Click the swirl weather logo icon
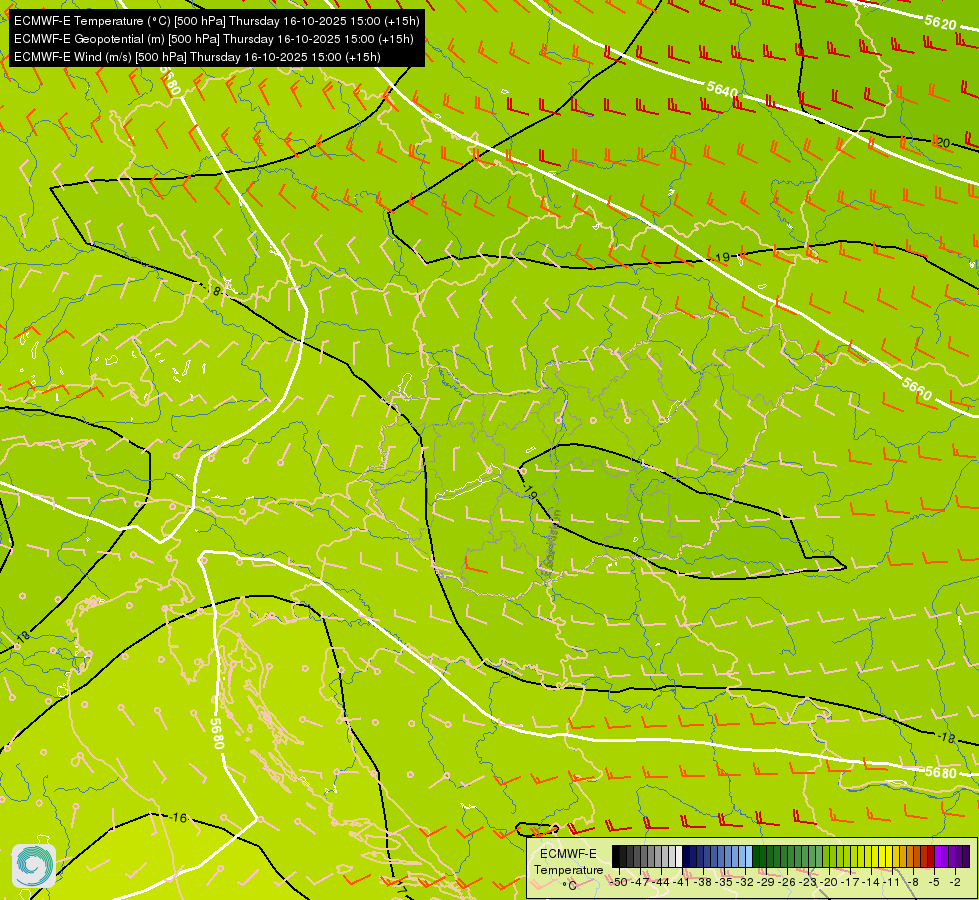Image resolution: width=979 pixels, height=900 pixels. [34, 866]
